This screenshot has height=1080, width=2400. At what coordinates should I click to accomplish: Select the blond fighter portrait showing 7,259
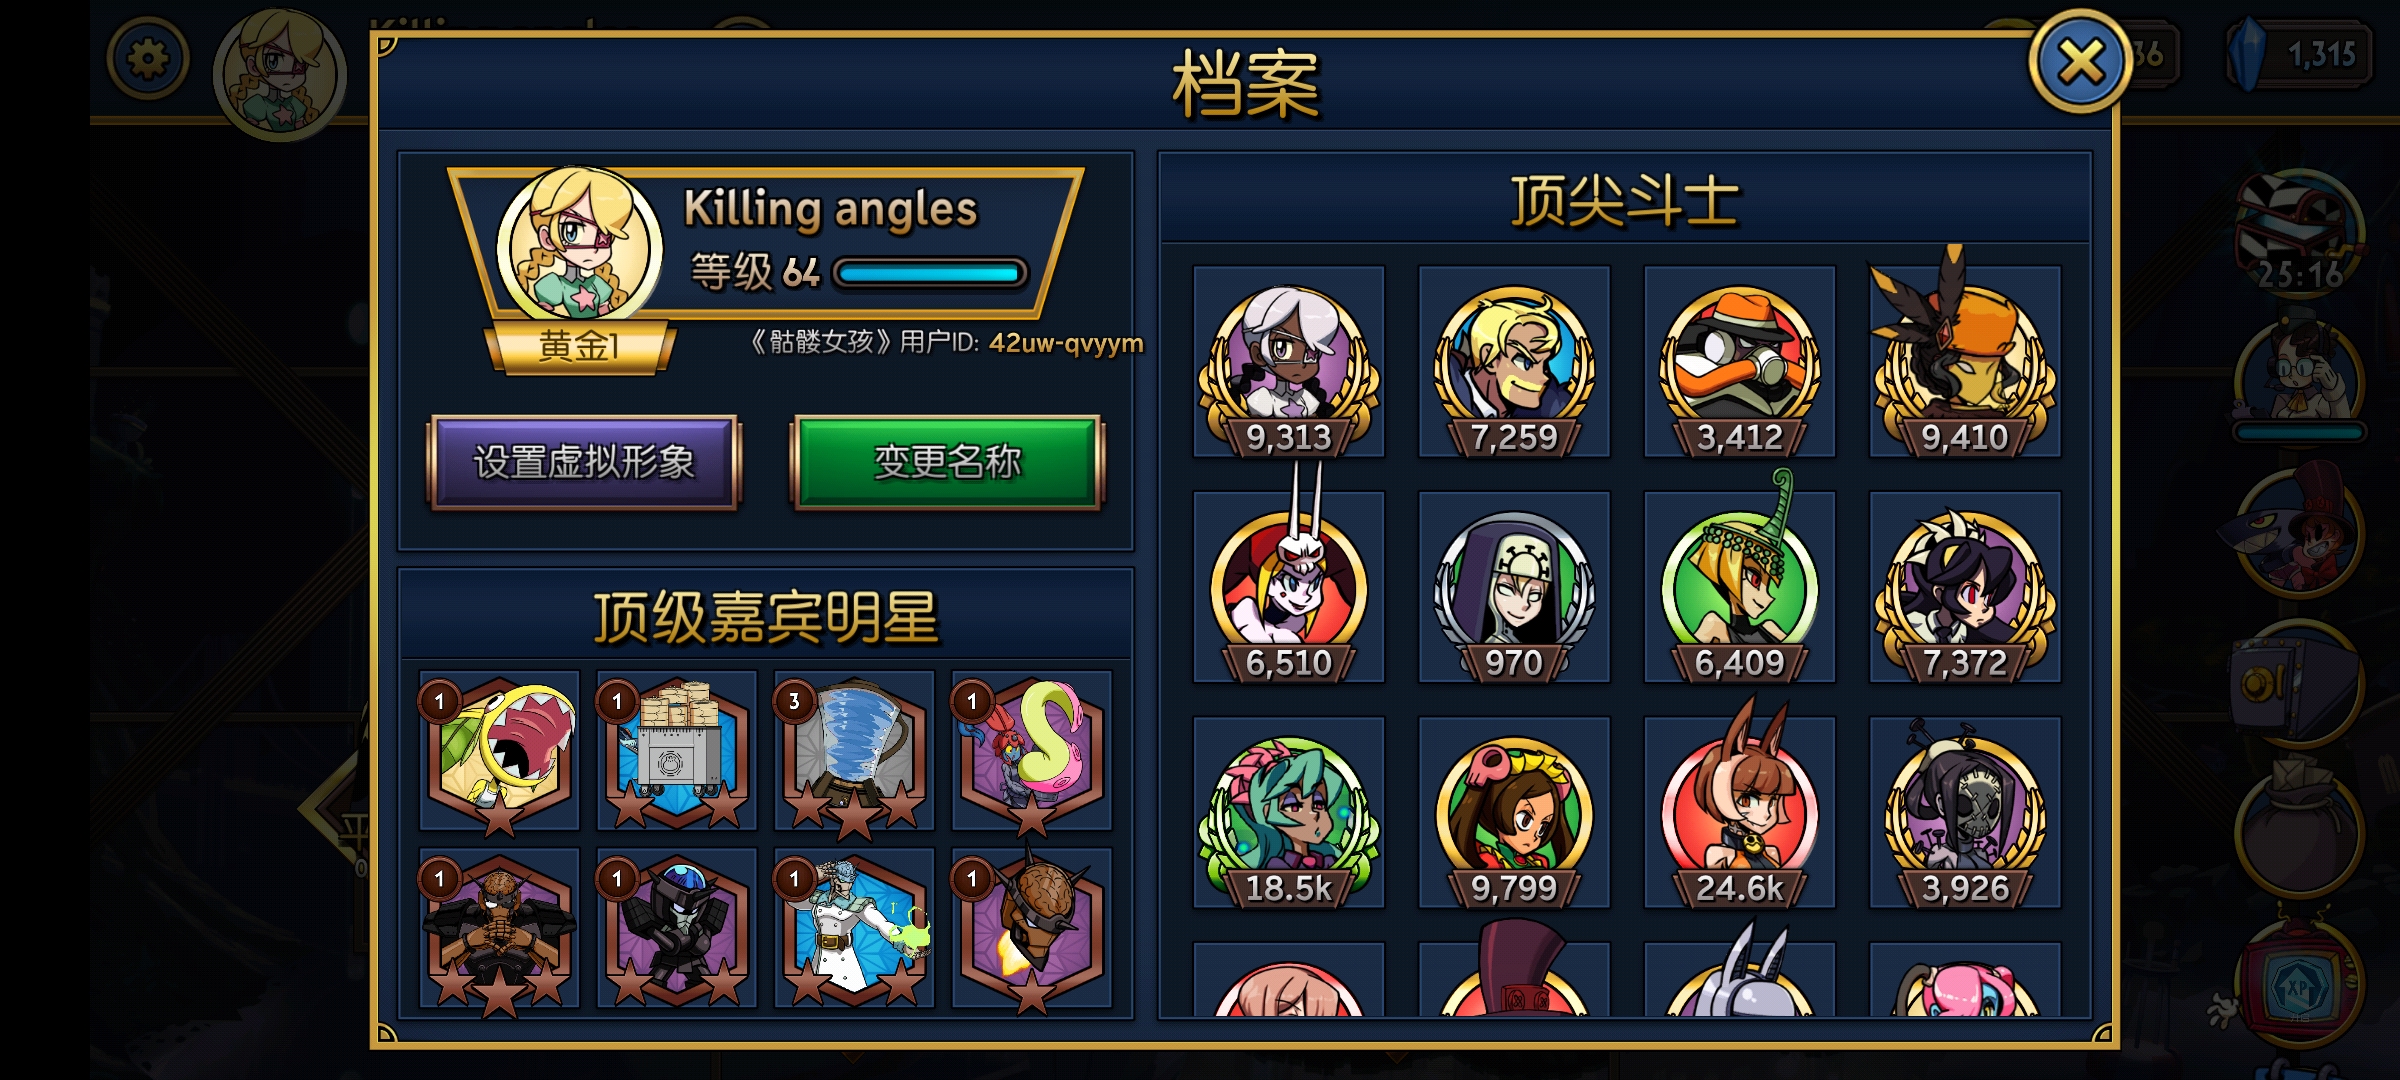click(x=1514, y=362)
